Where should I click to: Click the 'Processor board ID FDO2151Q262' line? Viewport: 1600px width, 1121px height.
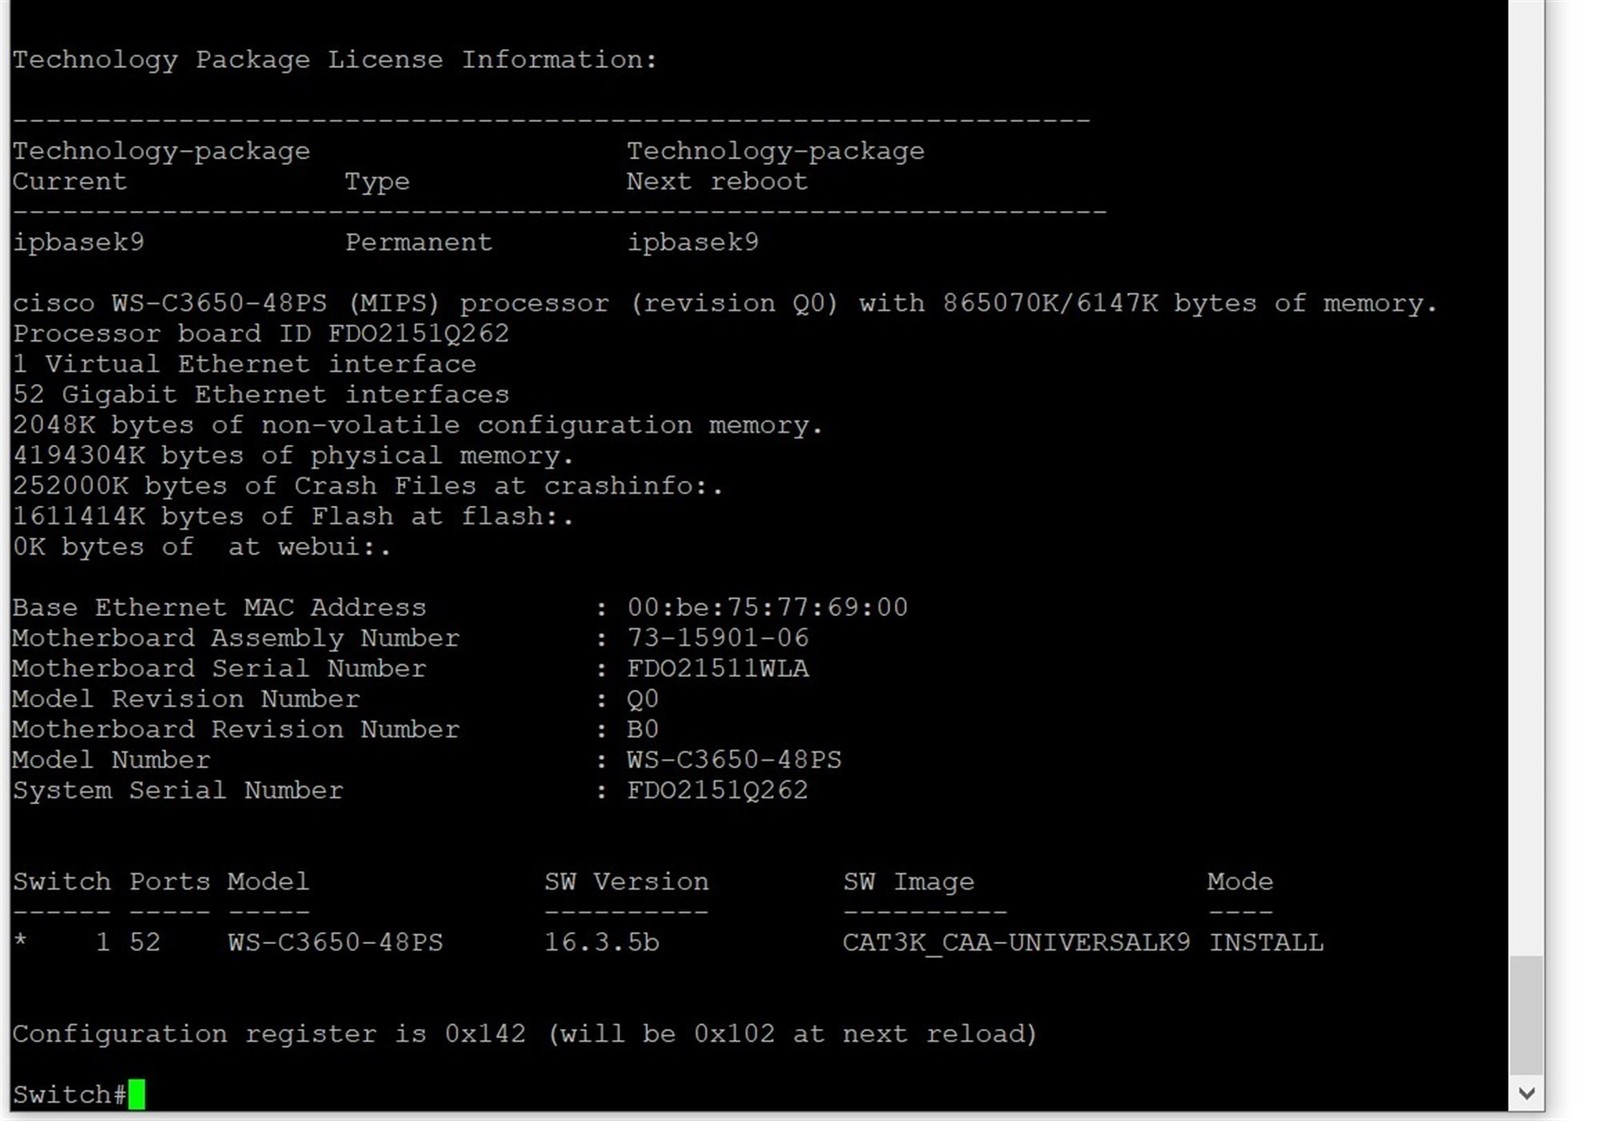(x=261, y=334)
